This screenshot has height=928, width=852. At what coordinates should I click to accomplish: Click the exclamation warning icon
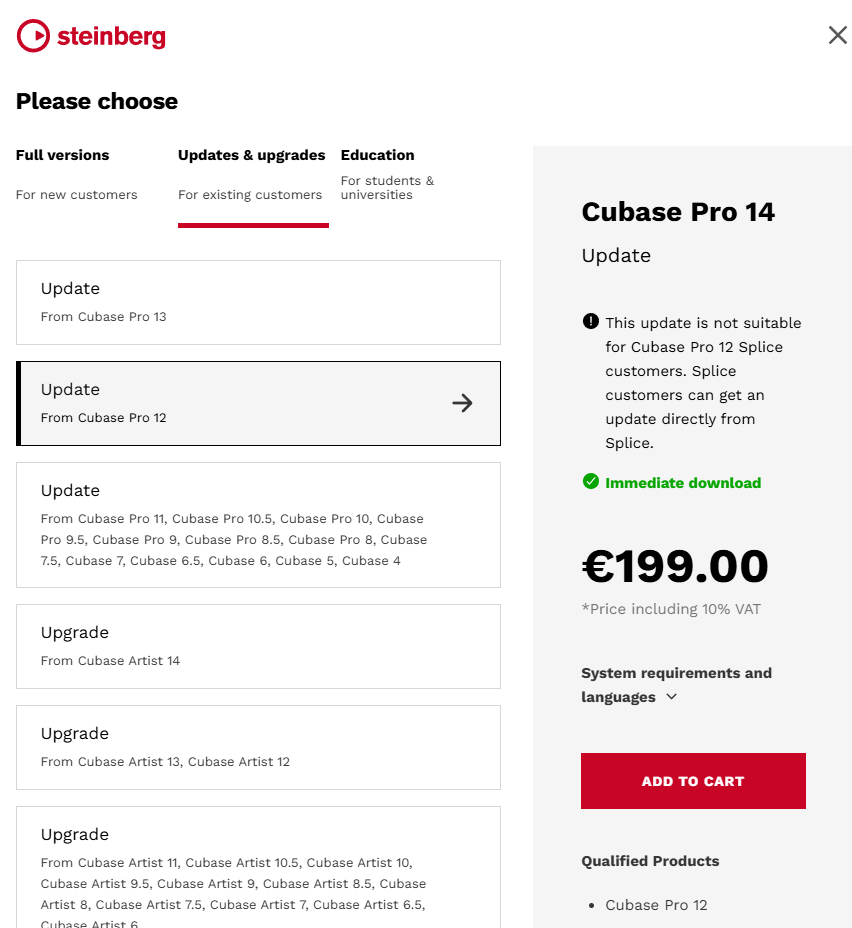pos(590,322)
